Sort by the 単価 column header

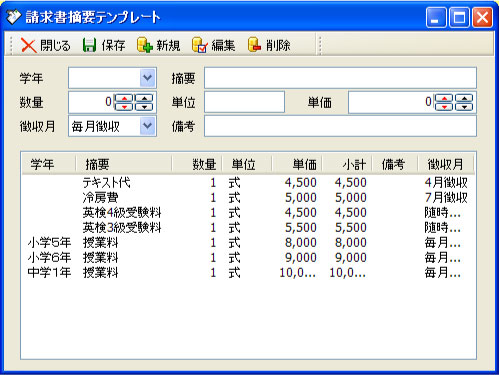(x=297, y=164)
